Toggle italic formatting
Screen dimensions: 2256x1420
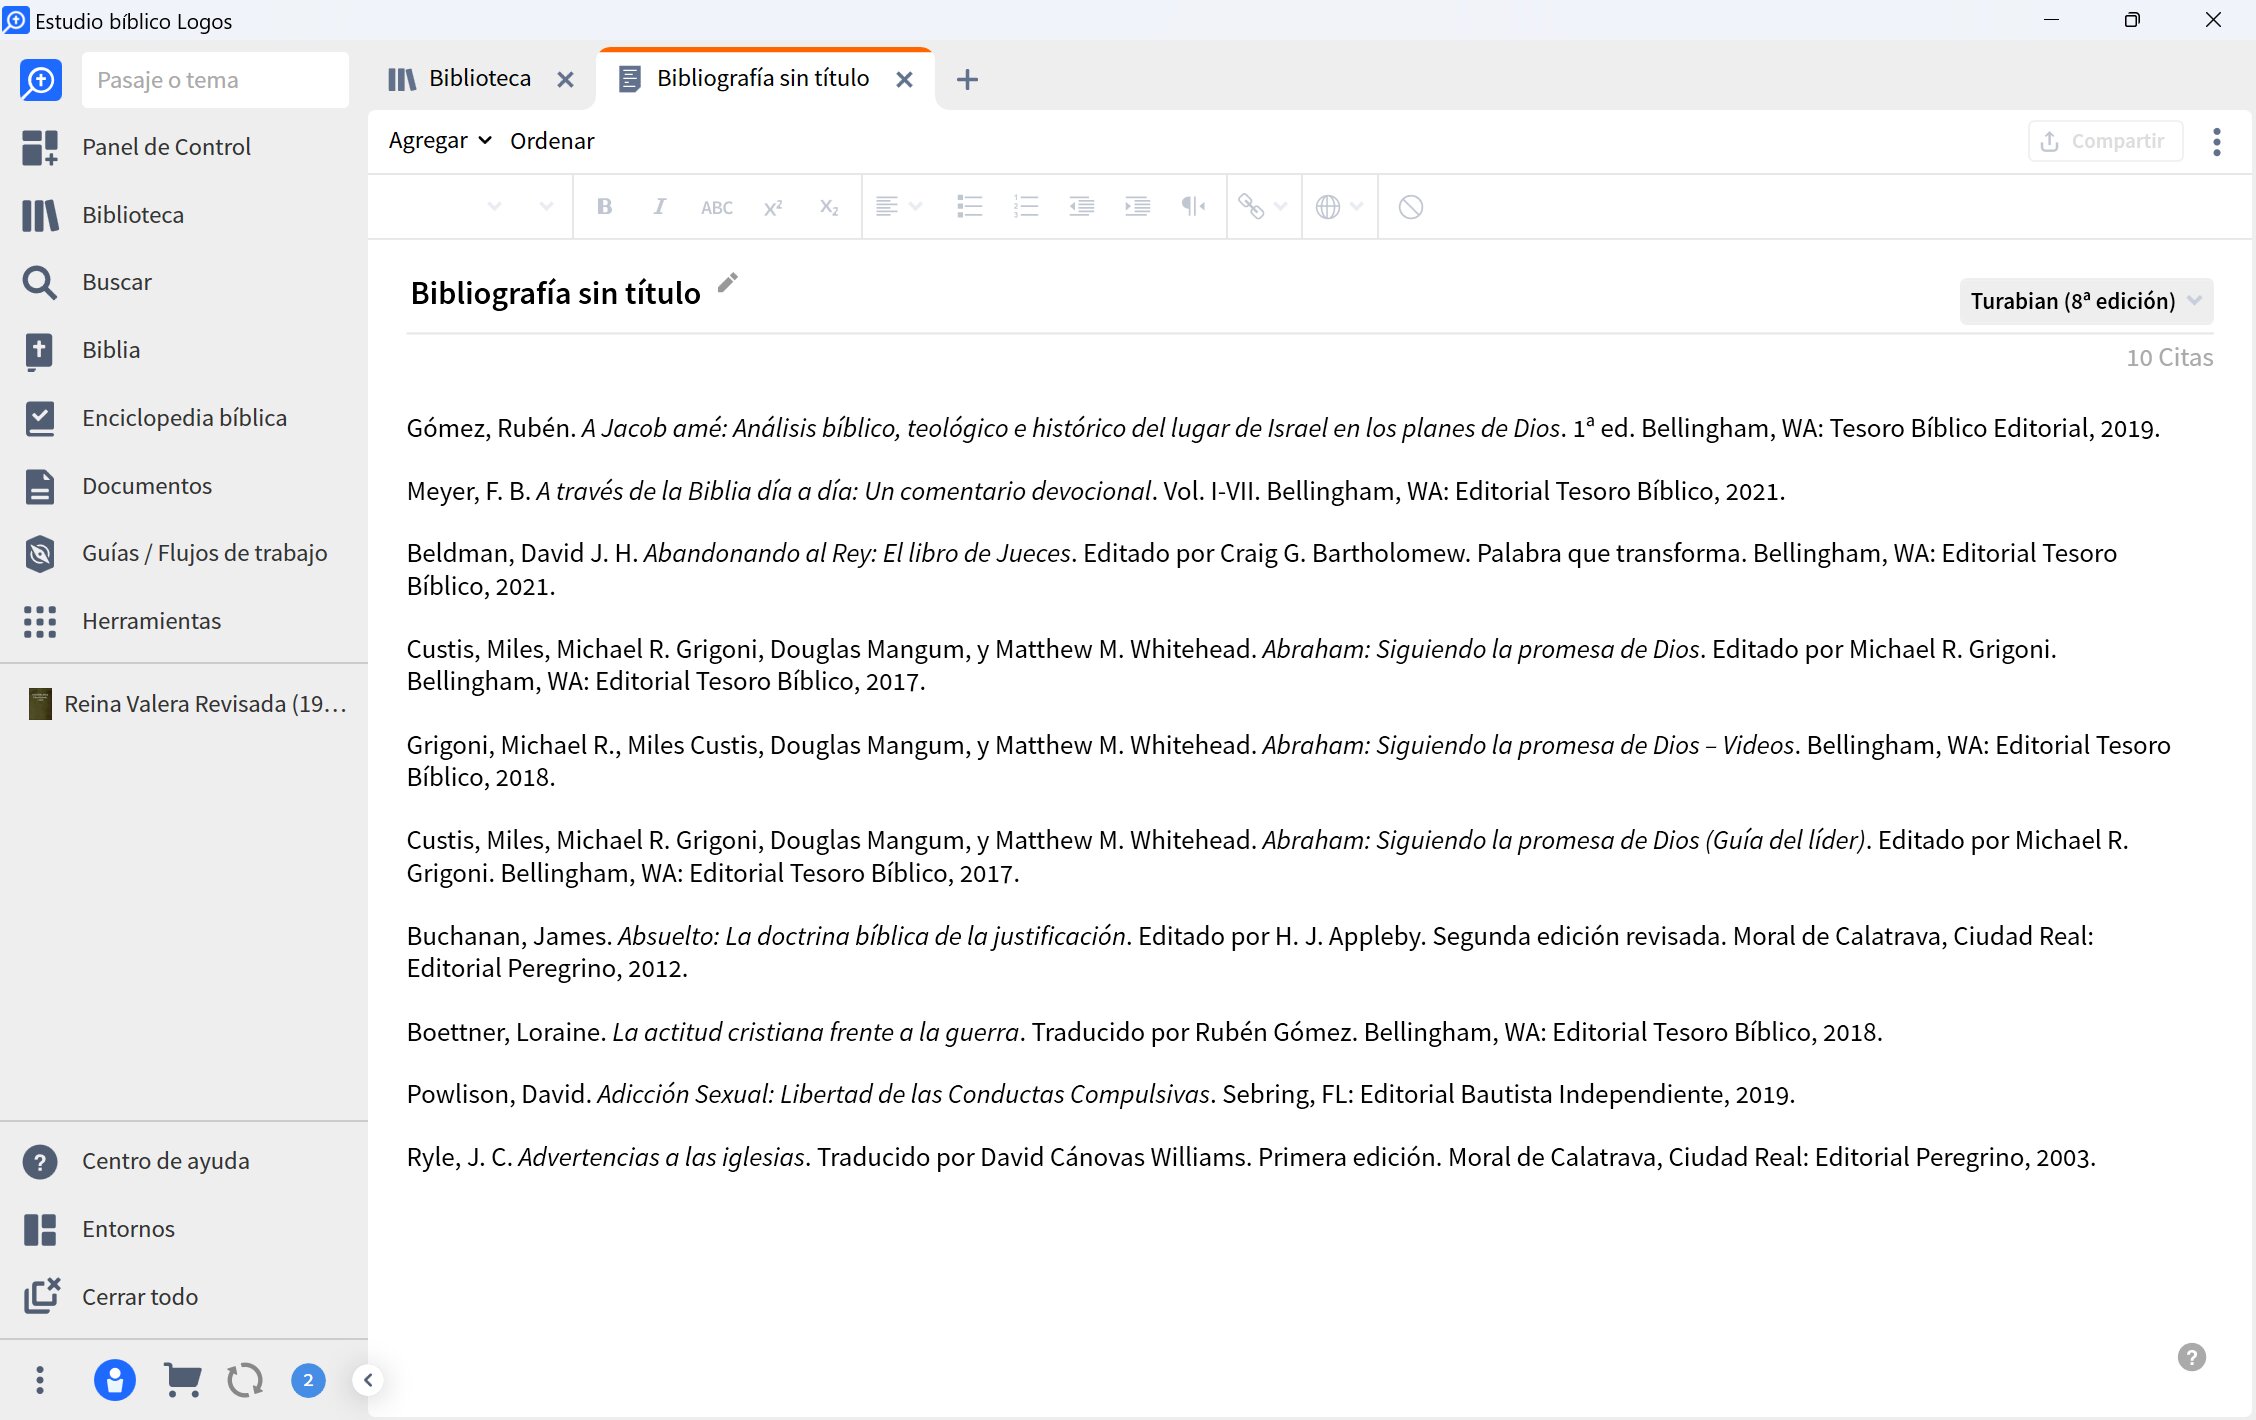pyautogui.click(x=659, y=207)
